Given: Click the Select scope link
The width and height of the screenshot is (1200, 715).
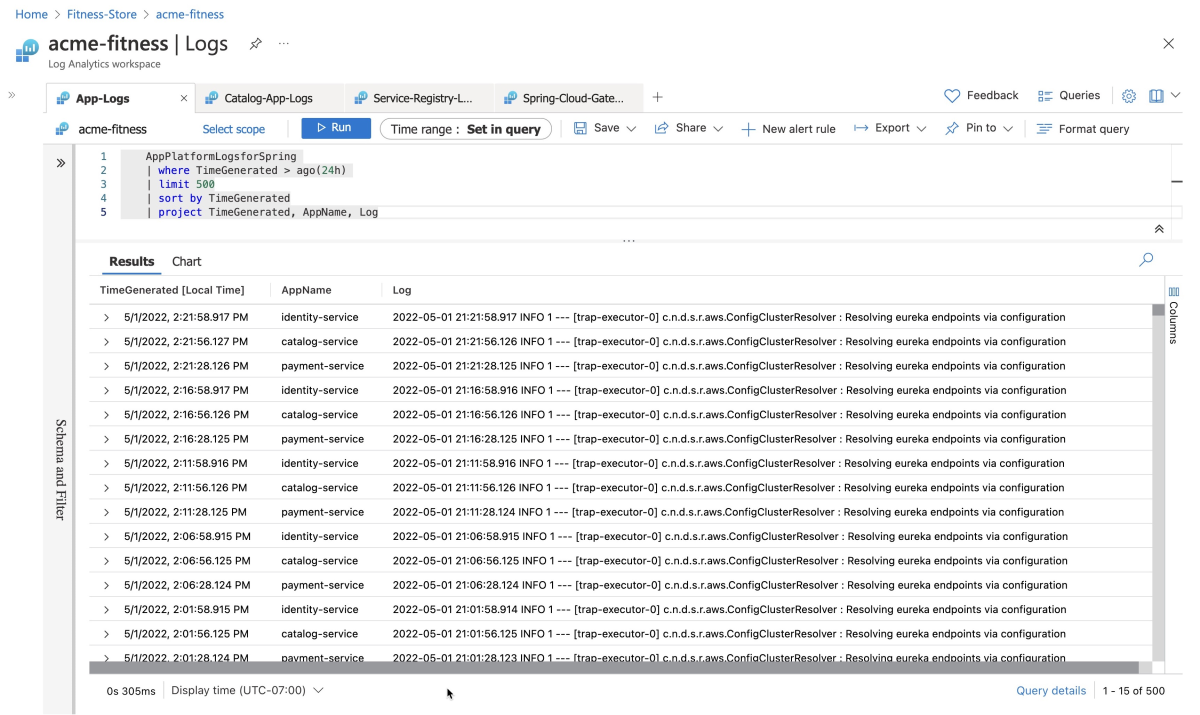Looking at the screenshot, I should click(x=234, y=129).
